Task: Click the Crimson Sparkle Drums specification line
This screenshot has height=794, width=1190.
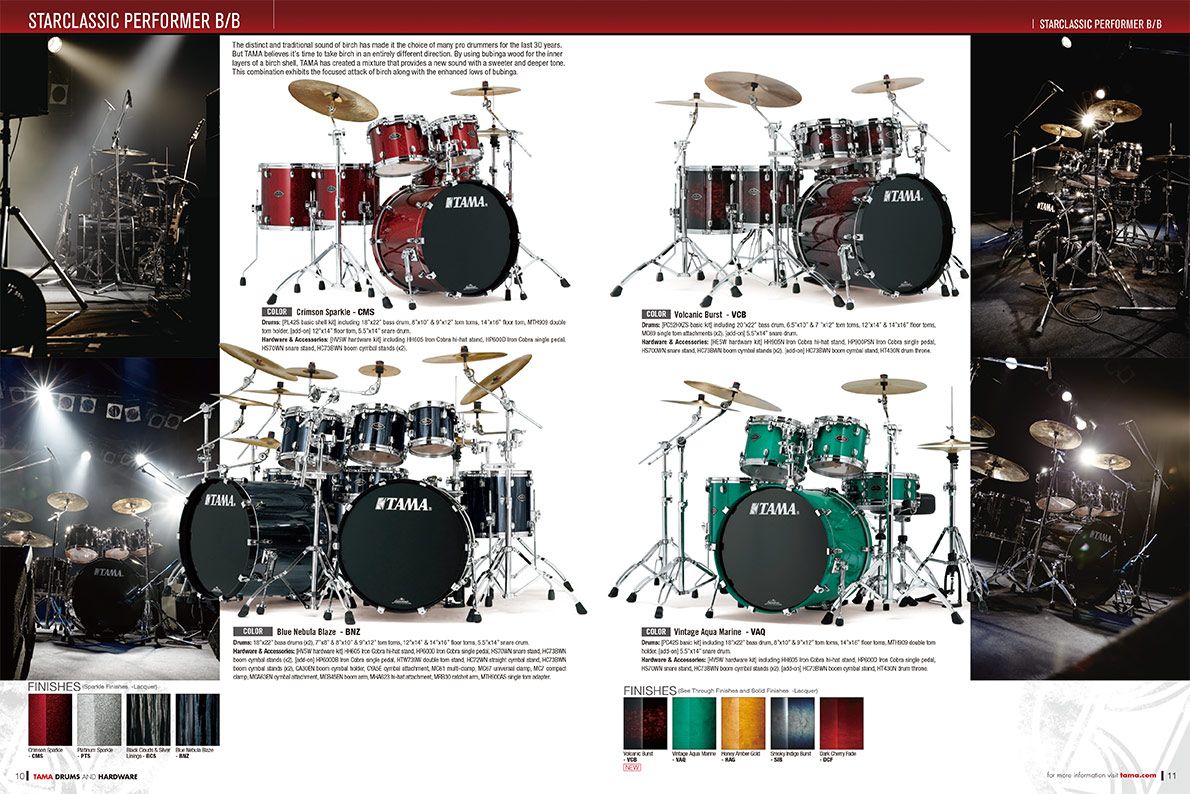Action: (x=414, y=326)
